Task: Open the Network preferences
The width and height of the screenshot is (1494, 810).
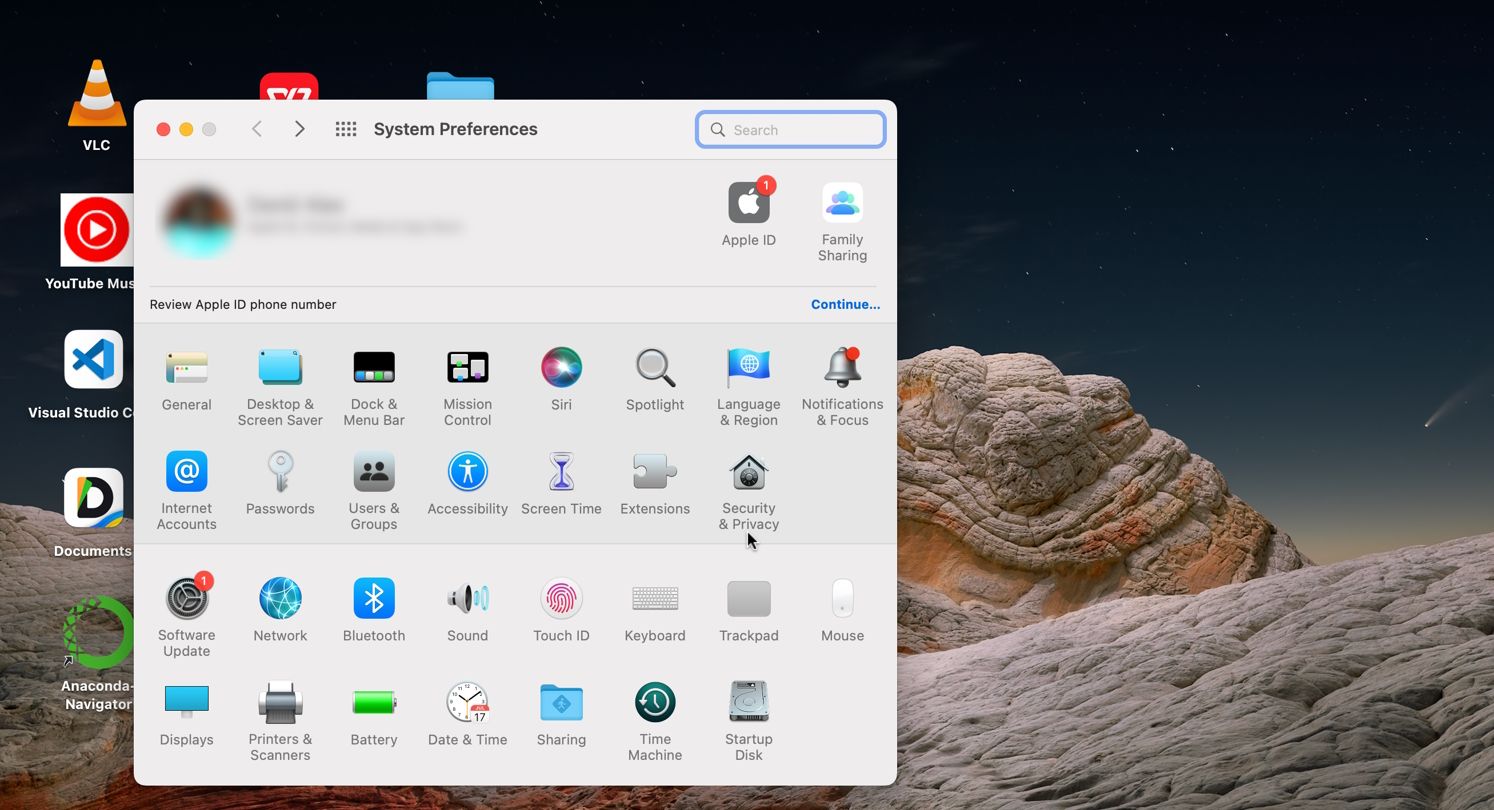Action: pyautogui.click(x=280, y=599)
